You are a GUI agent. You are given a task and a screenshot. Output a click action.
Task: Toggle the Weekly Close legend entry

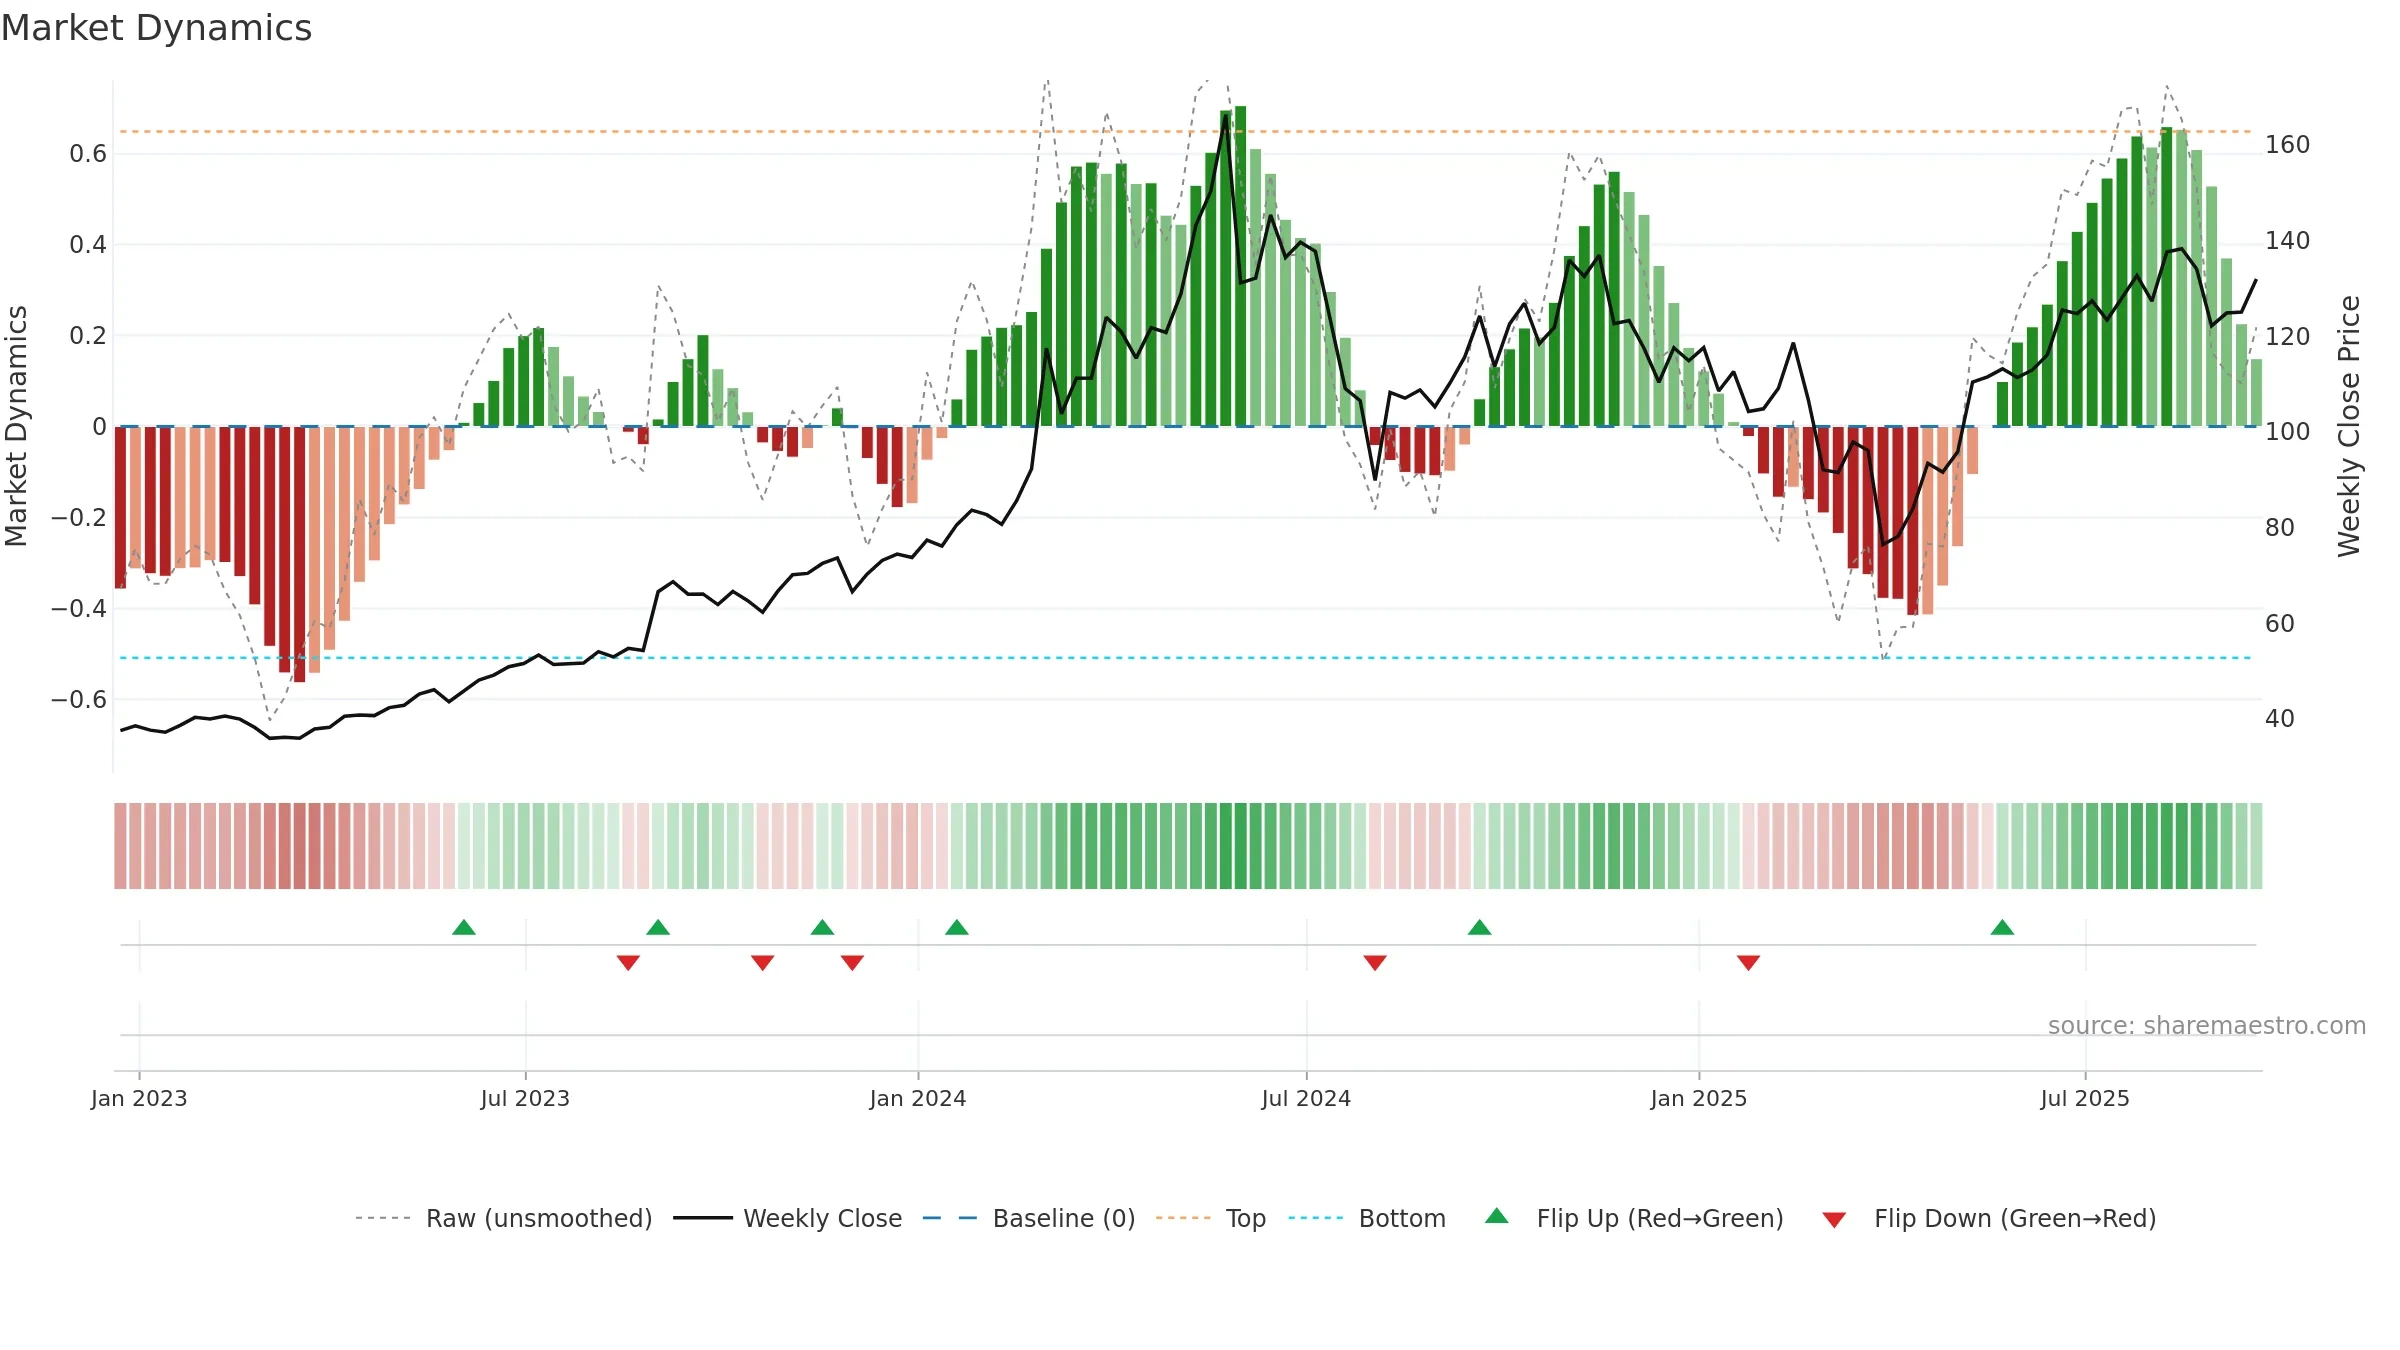(x=788, y=1218)
